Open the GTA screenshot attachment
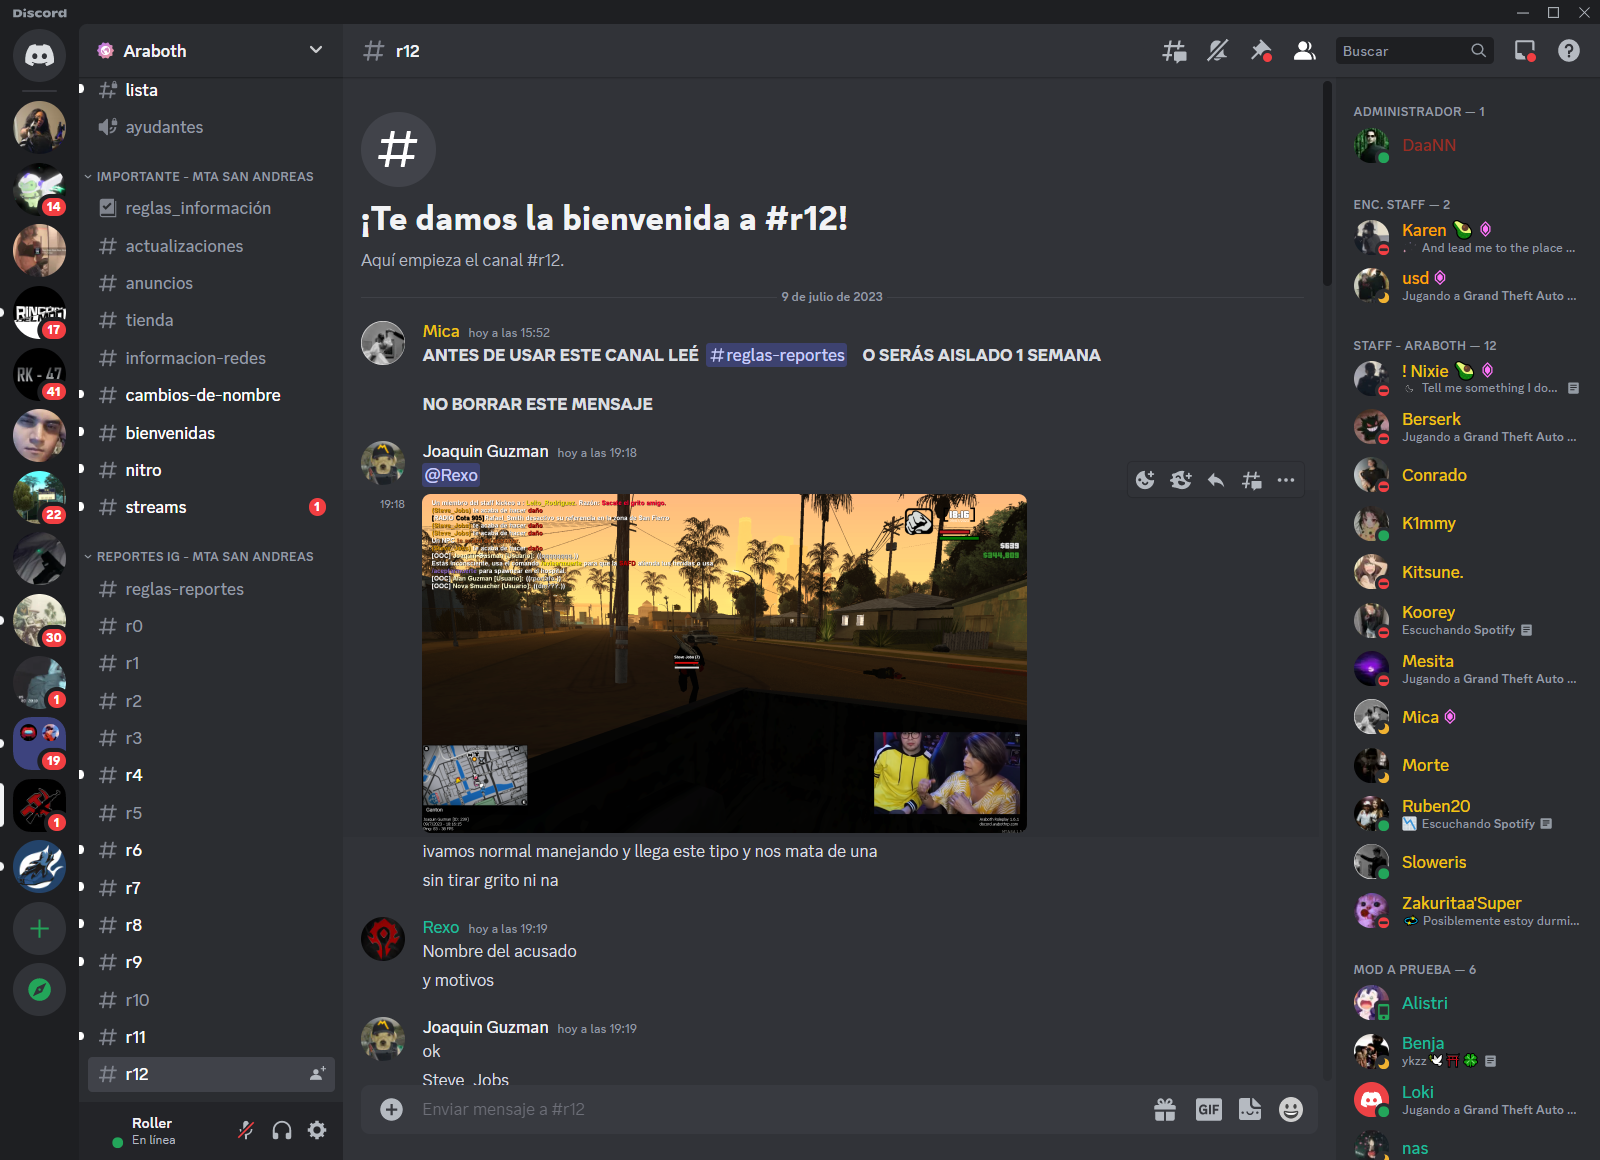 click(724, 663)
